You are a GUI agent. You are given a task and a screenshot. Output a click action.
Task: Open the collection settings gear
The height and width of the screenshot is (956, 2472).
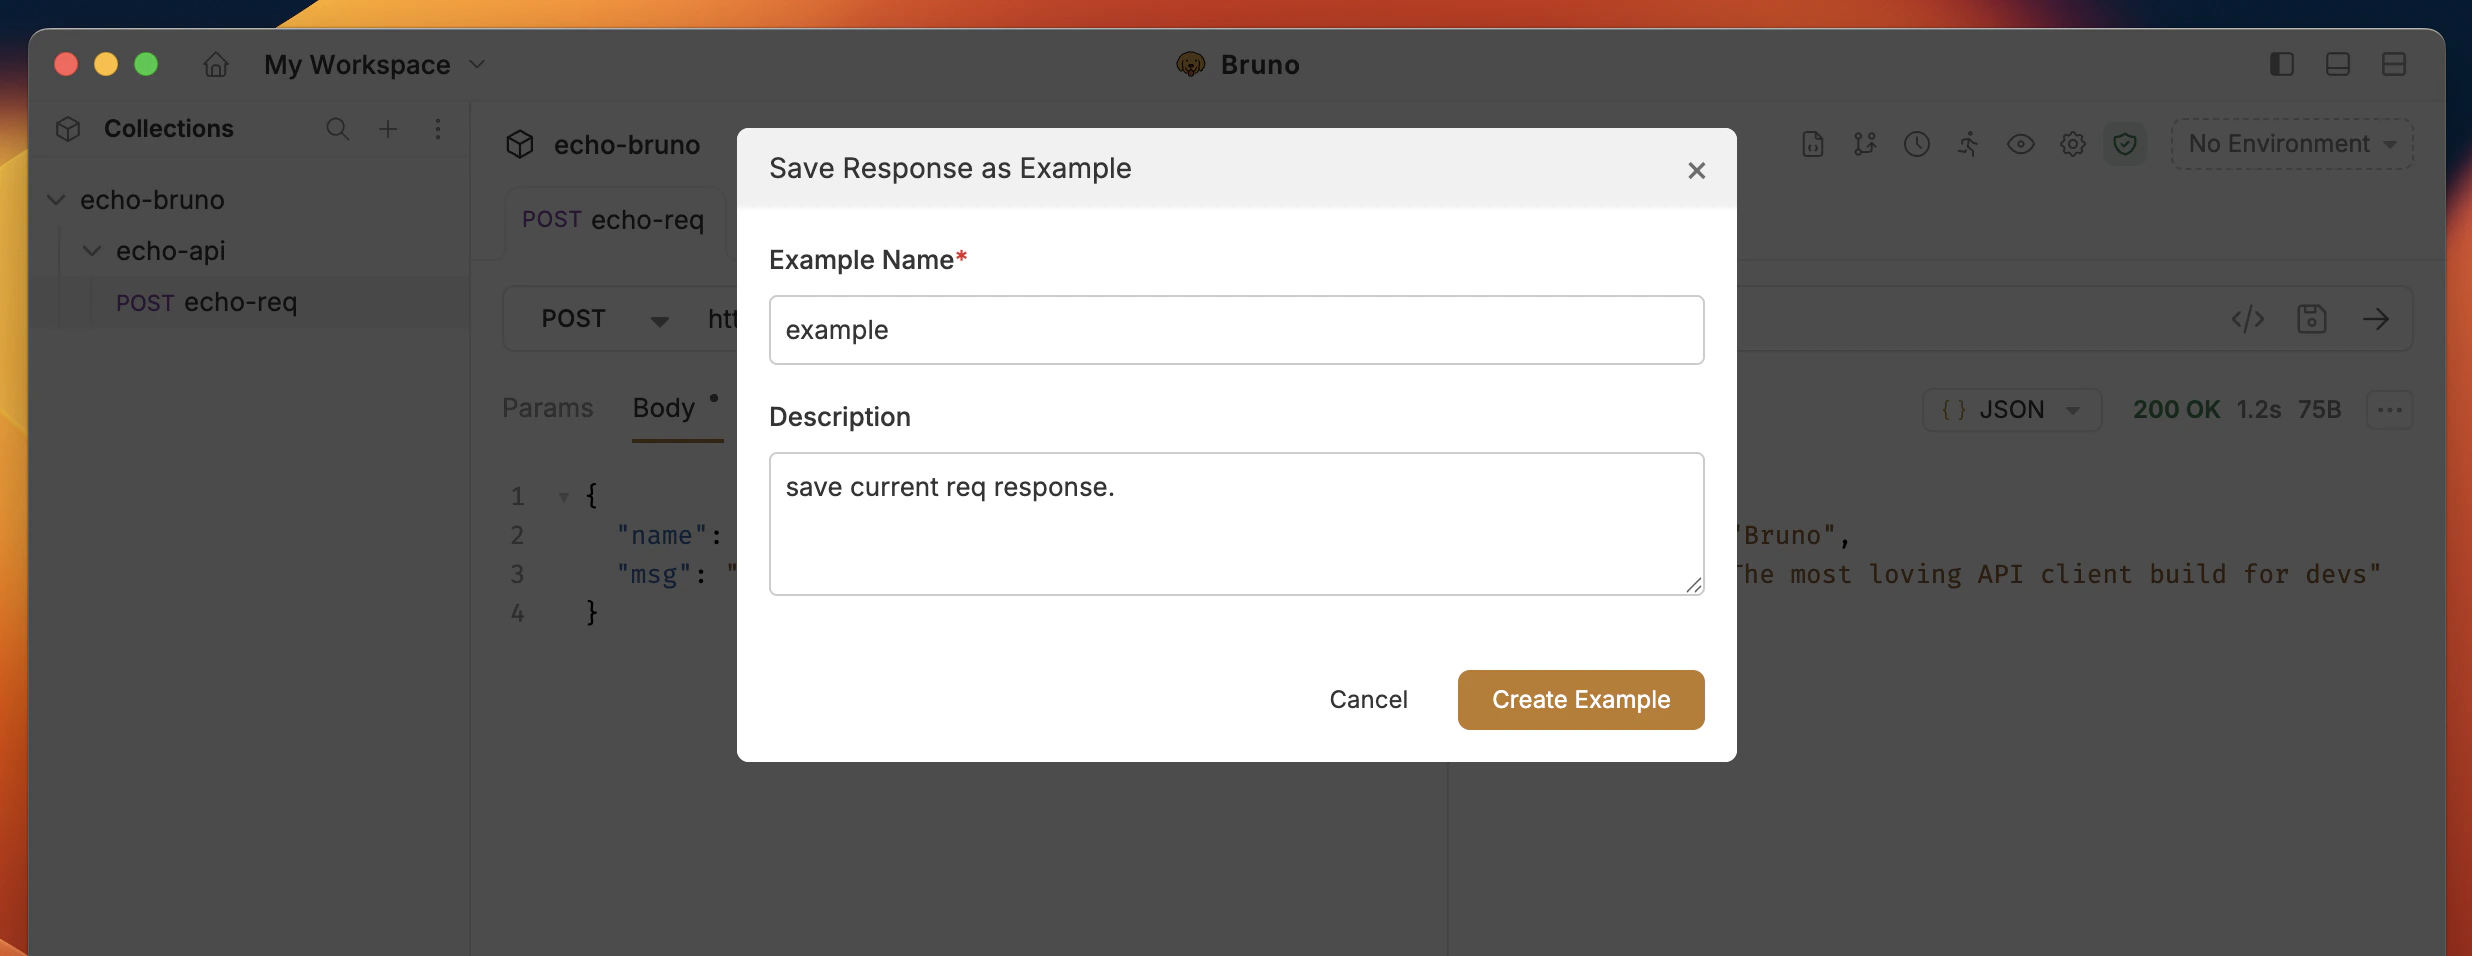pos(2073,143)
